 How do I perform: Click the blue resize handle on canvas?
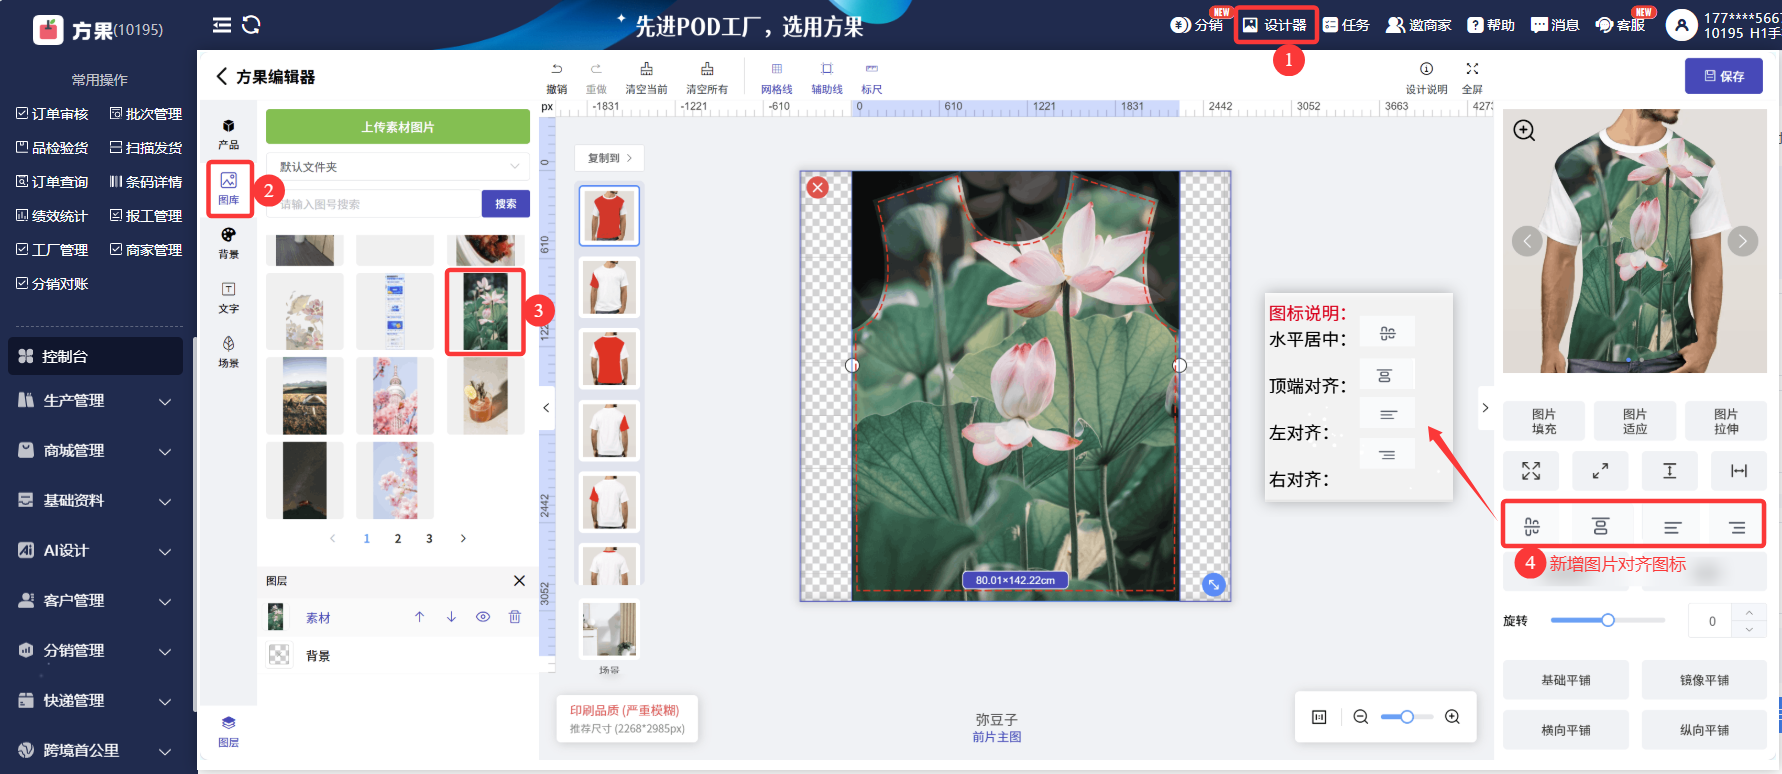click(1214, 585)
